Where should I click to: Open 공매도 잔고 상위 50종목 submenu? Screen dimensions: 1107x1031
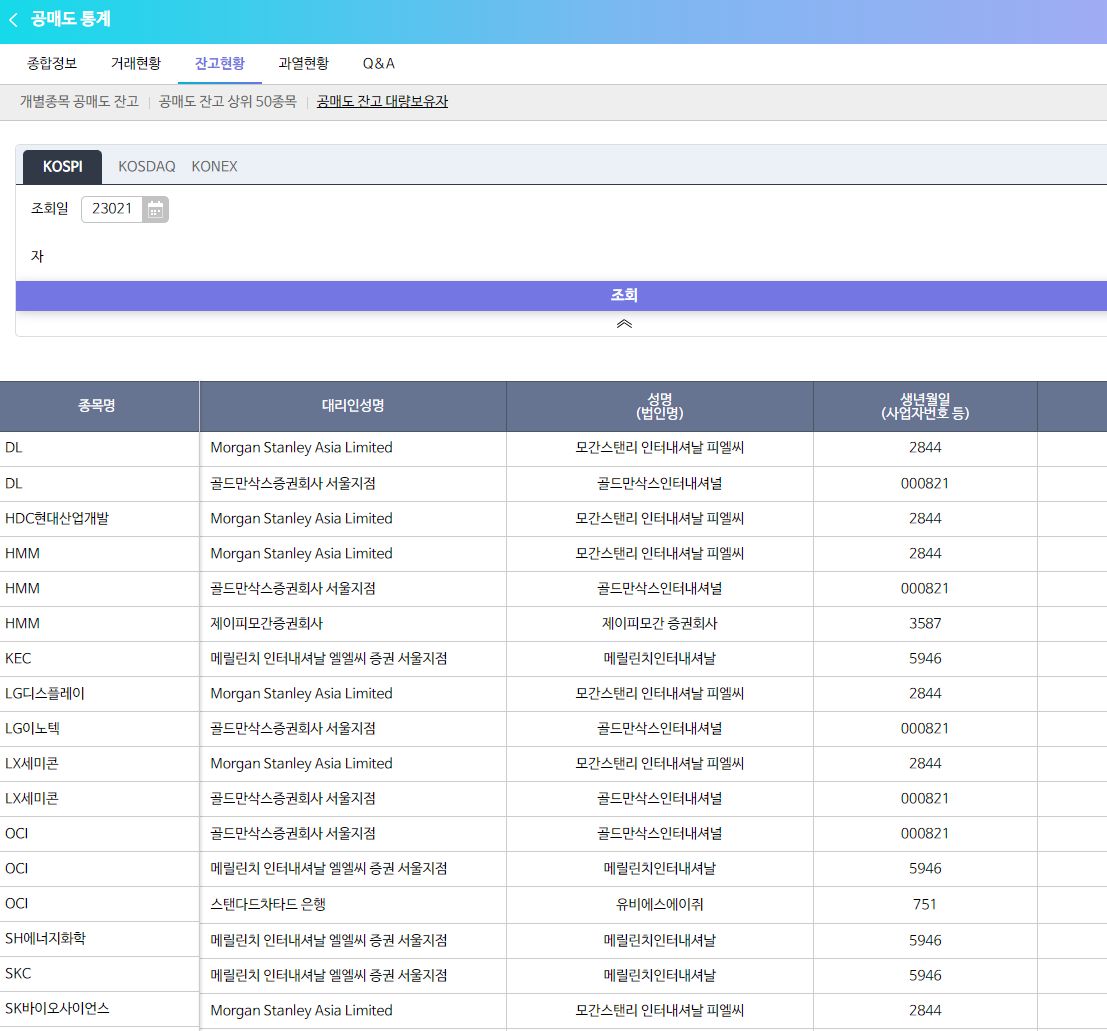click(227, 102)
